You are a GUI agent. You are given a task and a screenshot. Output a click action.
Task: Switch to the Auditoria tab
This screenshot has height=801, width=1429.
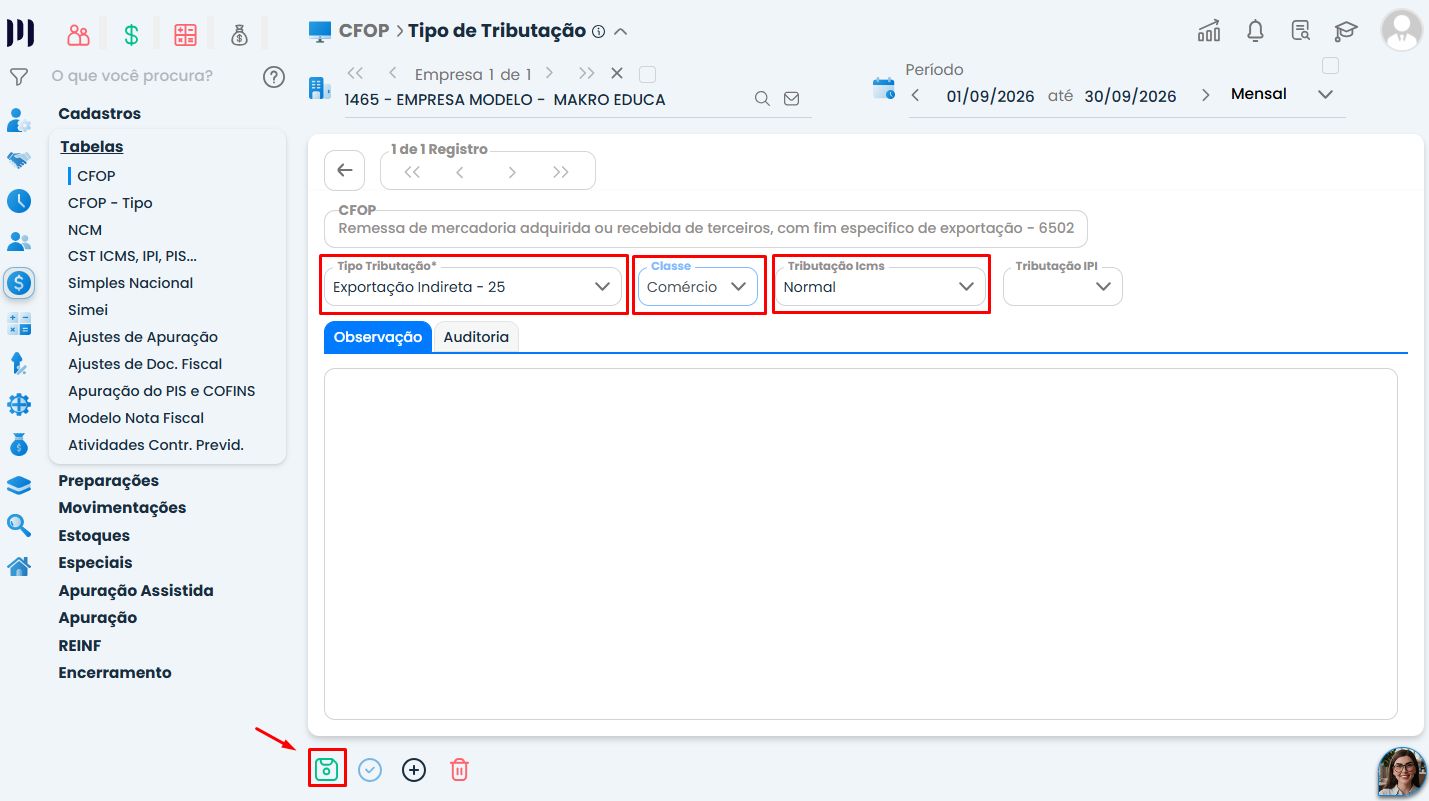point(476,337)
